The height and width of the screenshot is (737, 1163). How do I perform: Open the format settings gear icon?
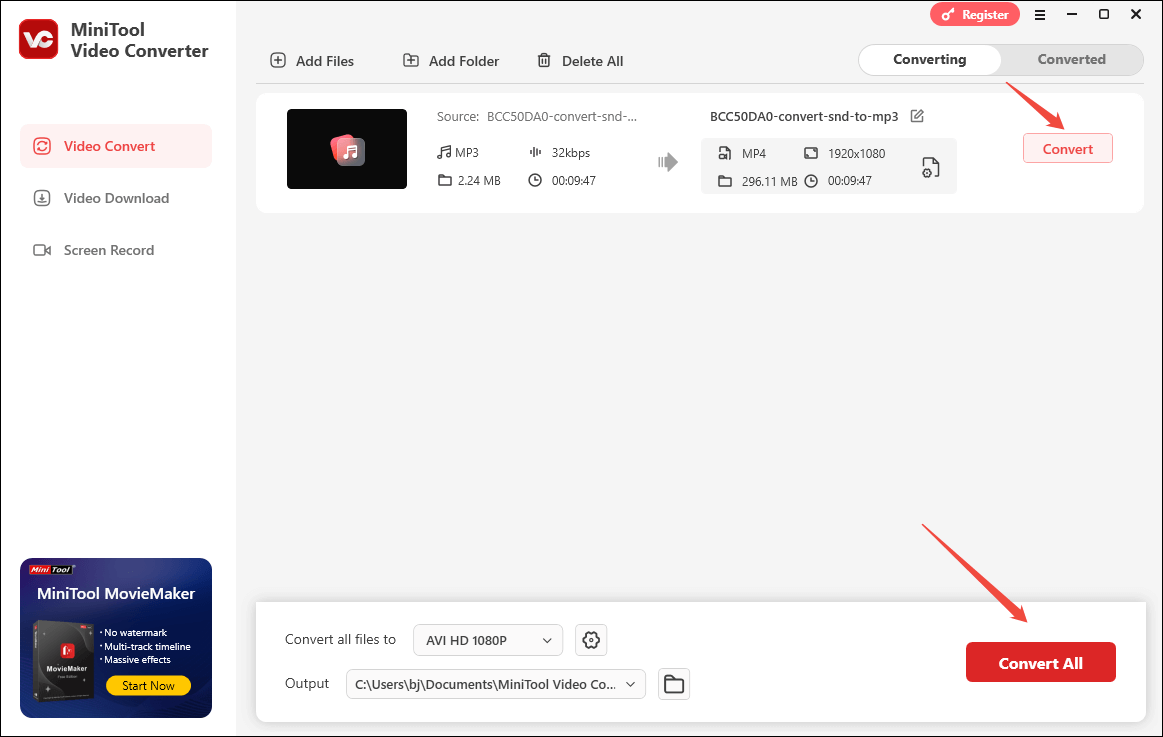coord(591,640)
